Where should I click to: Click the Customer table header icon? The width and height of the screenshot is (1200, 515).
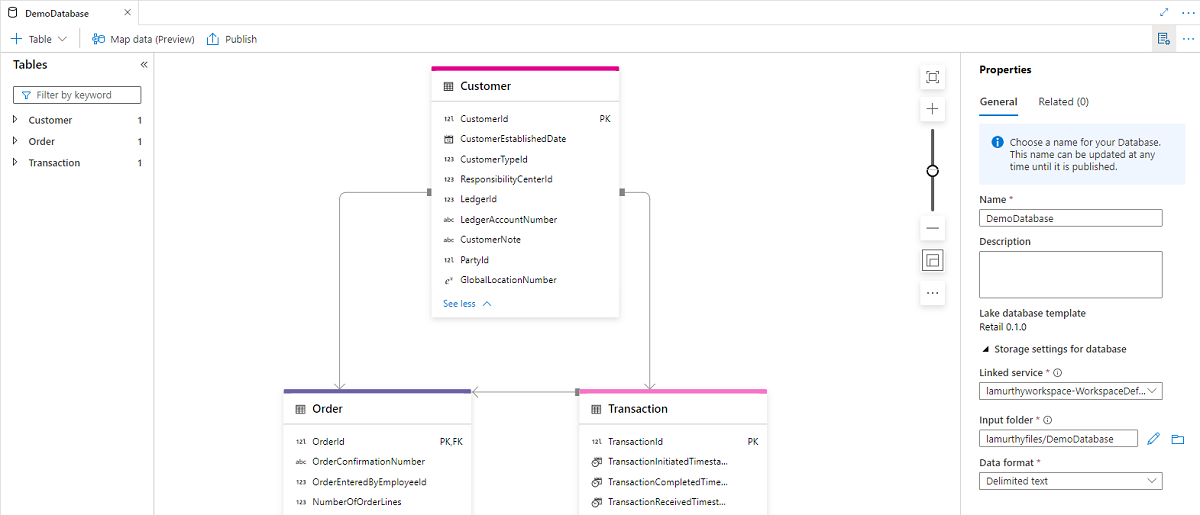448,86
